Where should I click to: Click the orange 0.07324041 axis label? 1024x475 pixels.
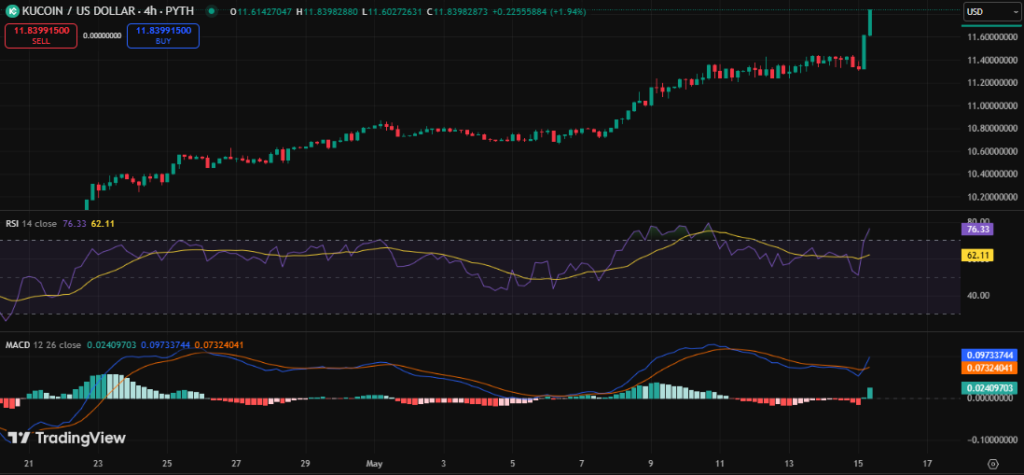tap(989, 368)
